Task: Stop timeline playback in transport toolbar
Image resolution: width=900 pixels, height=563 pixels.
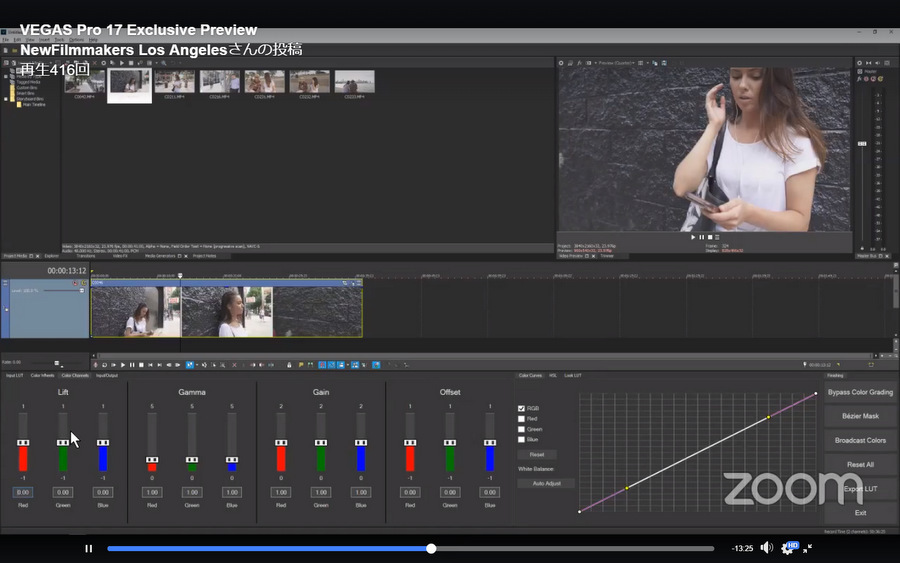Action: tap(141, 364)
